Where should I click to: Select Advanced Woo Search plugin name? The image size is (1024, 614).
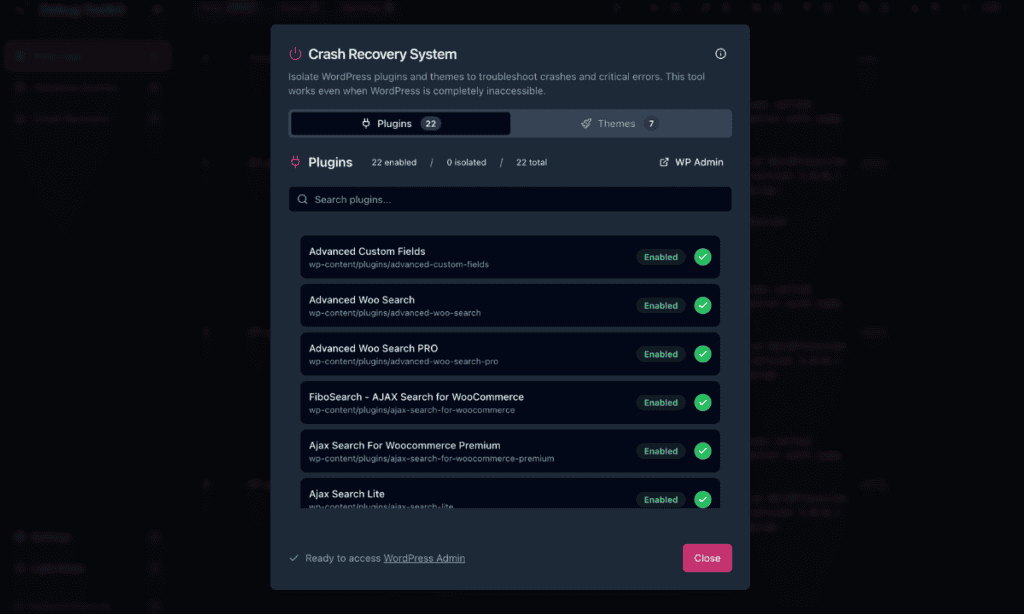pyautogui.click(x=362, y=300)
